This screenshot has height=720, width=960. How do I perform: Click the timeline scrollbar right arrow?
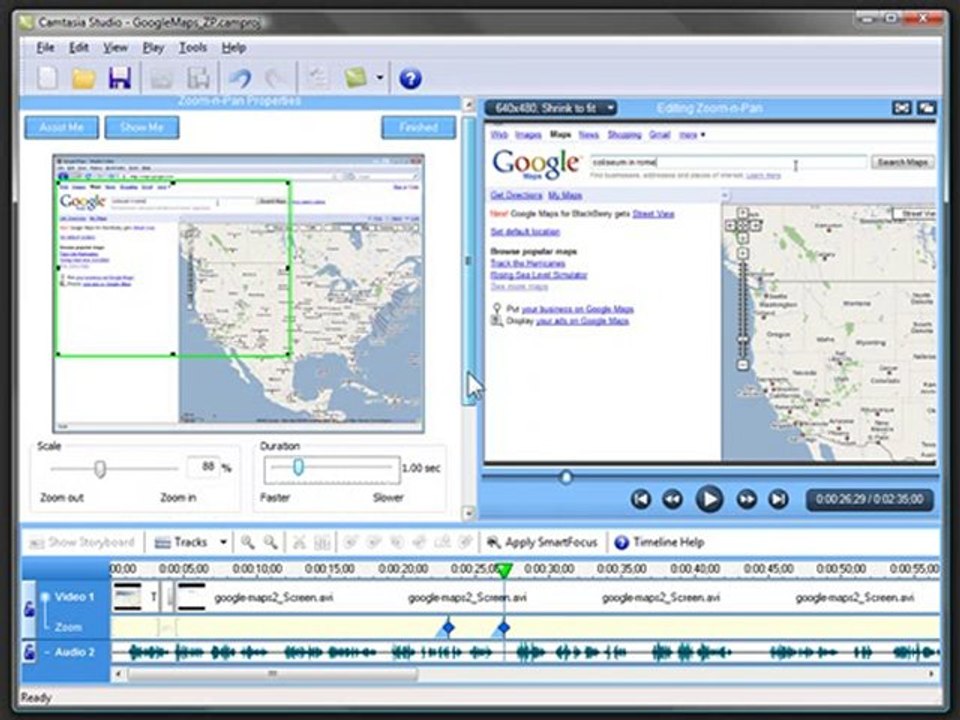tap(932, 674)
